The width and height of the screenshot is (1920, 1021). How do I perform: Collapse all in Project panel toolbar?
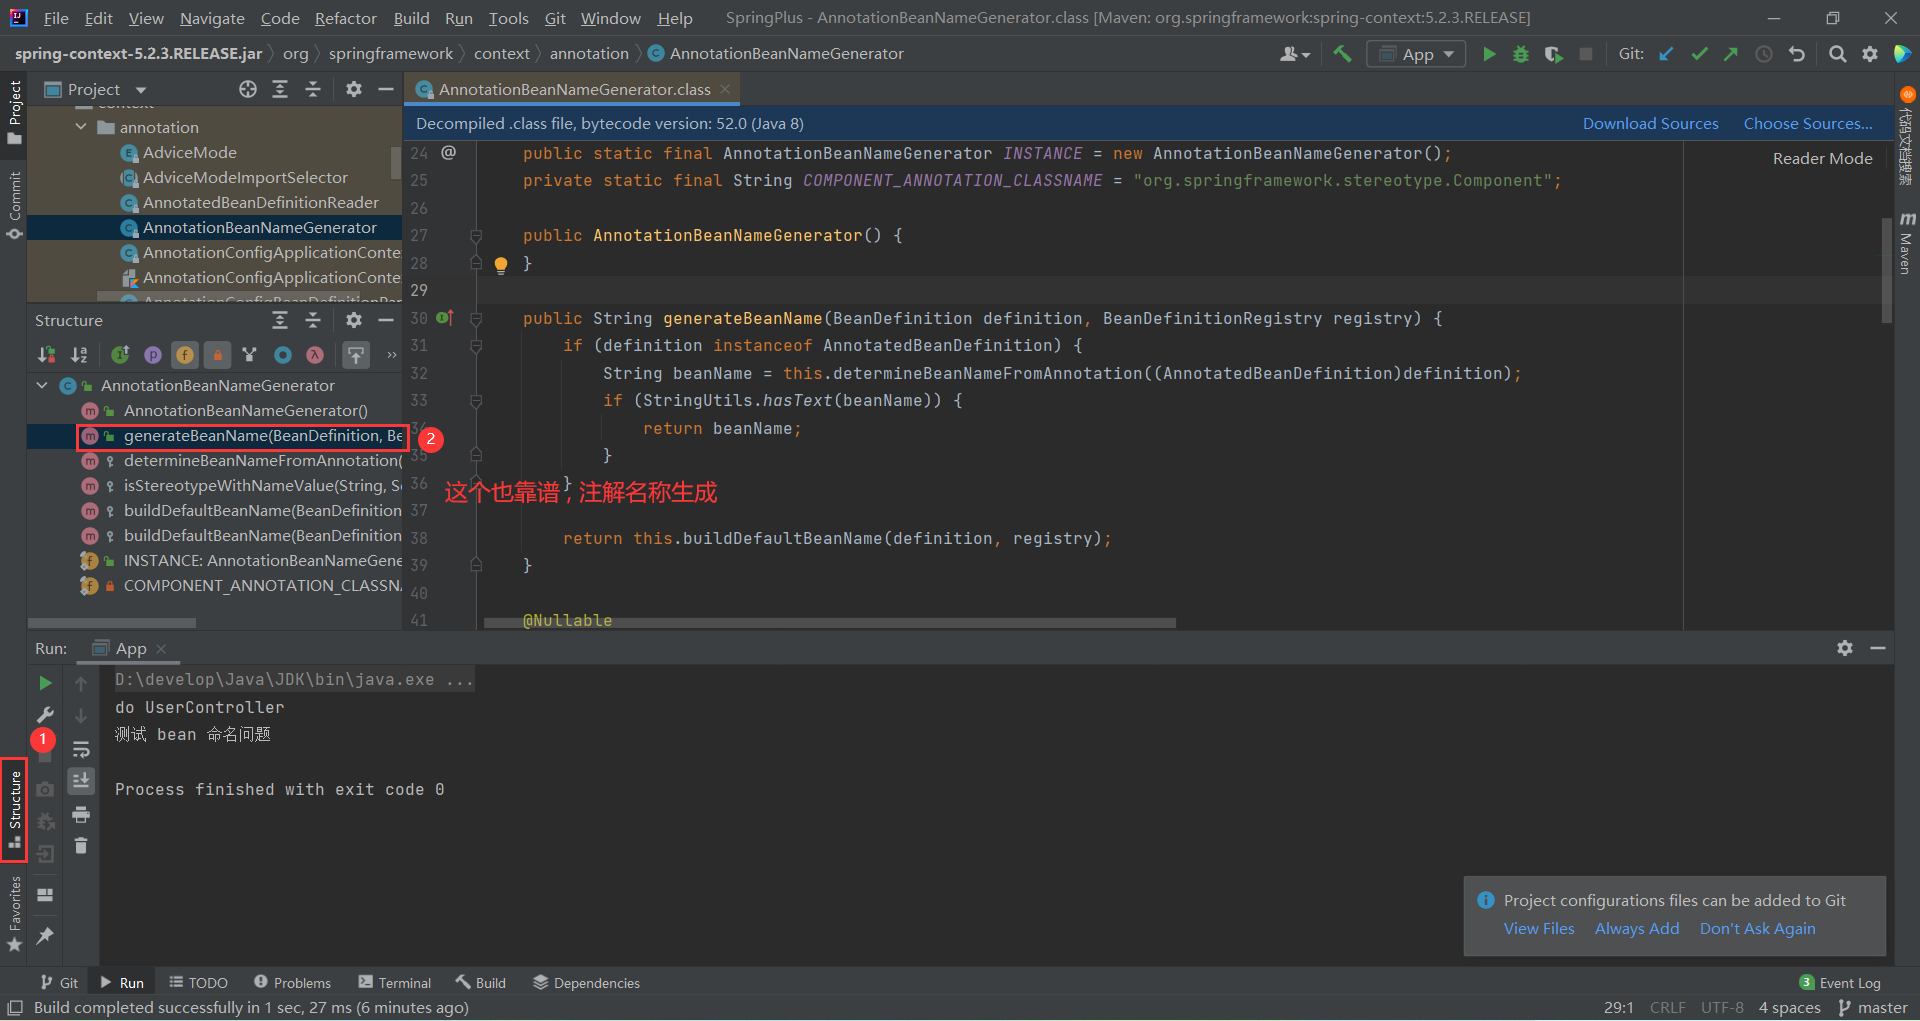[313, 89]
